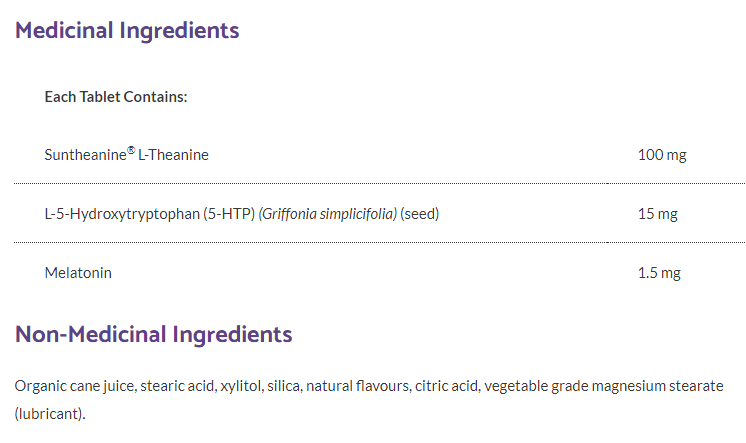Screen dimensions: 746x443
Task: Click the 15 mg dosage value
Action: 658,213
